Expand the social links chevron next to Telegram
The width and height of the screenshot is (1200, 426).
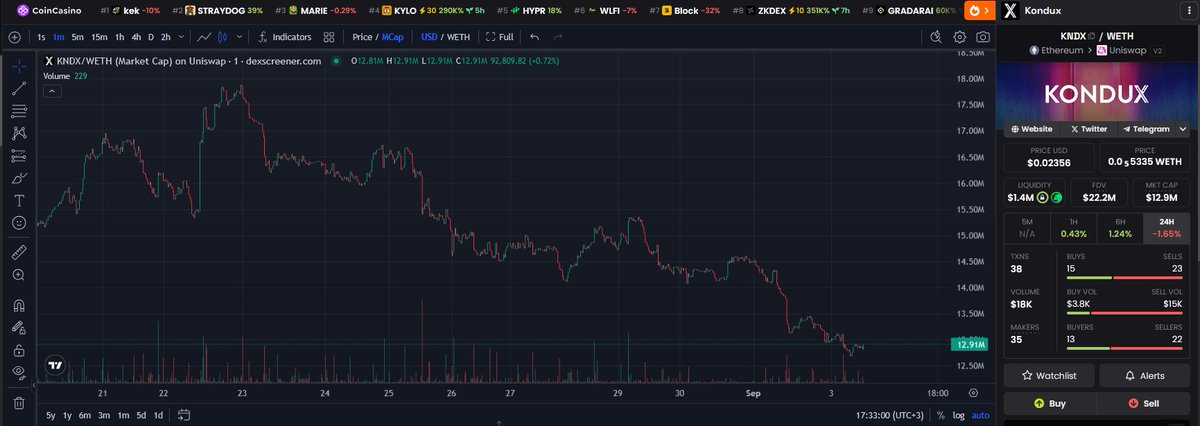click(x=1183, y=129)
